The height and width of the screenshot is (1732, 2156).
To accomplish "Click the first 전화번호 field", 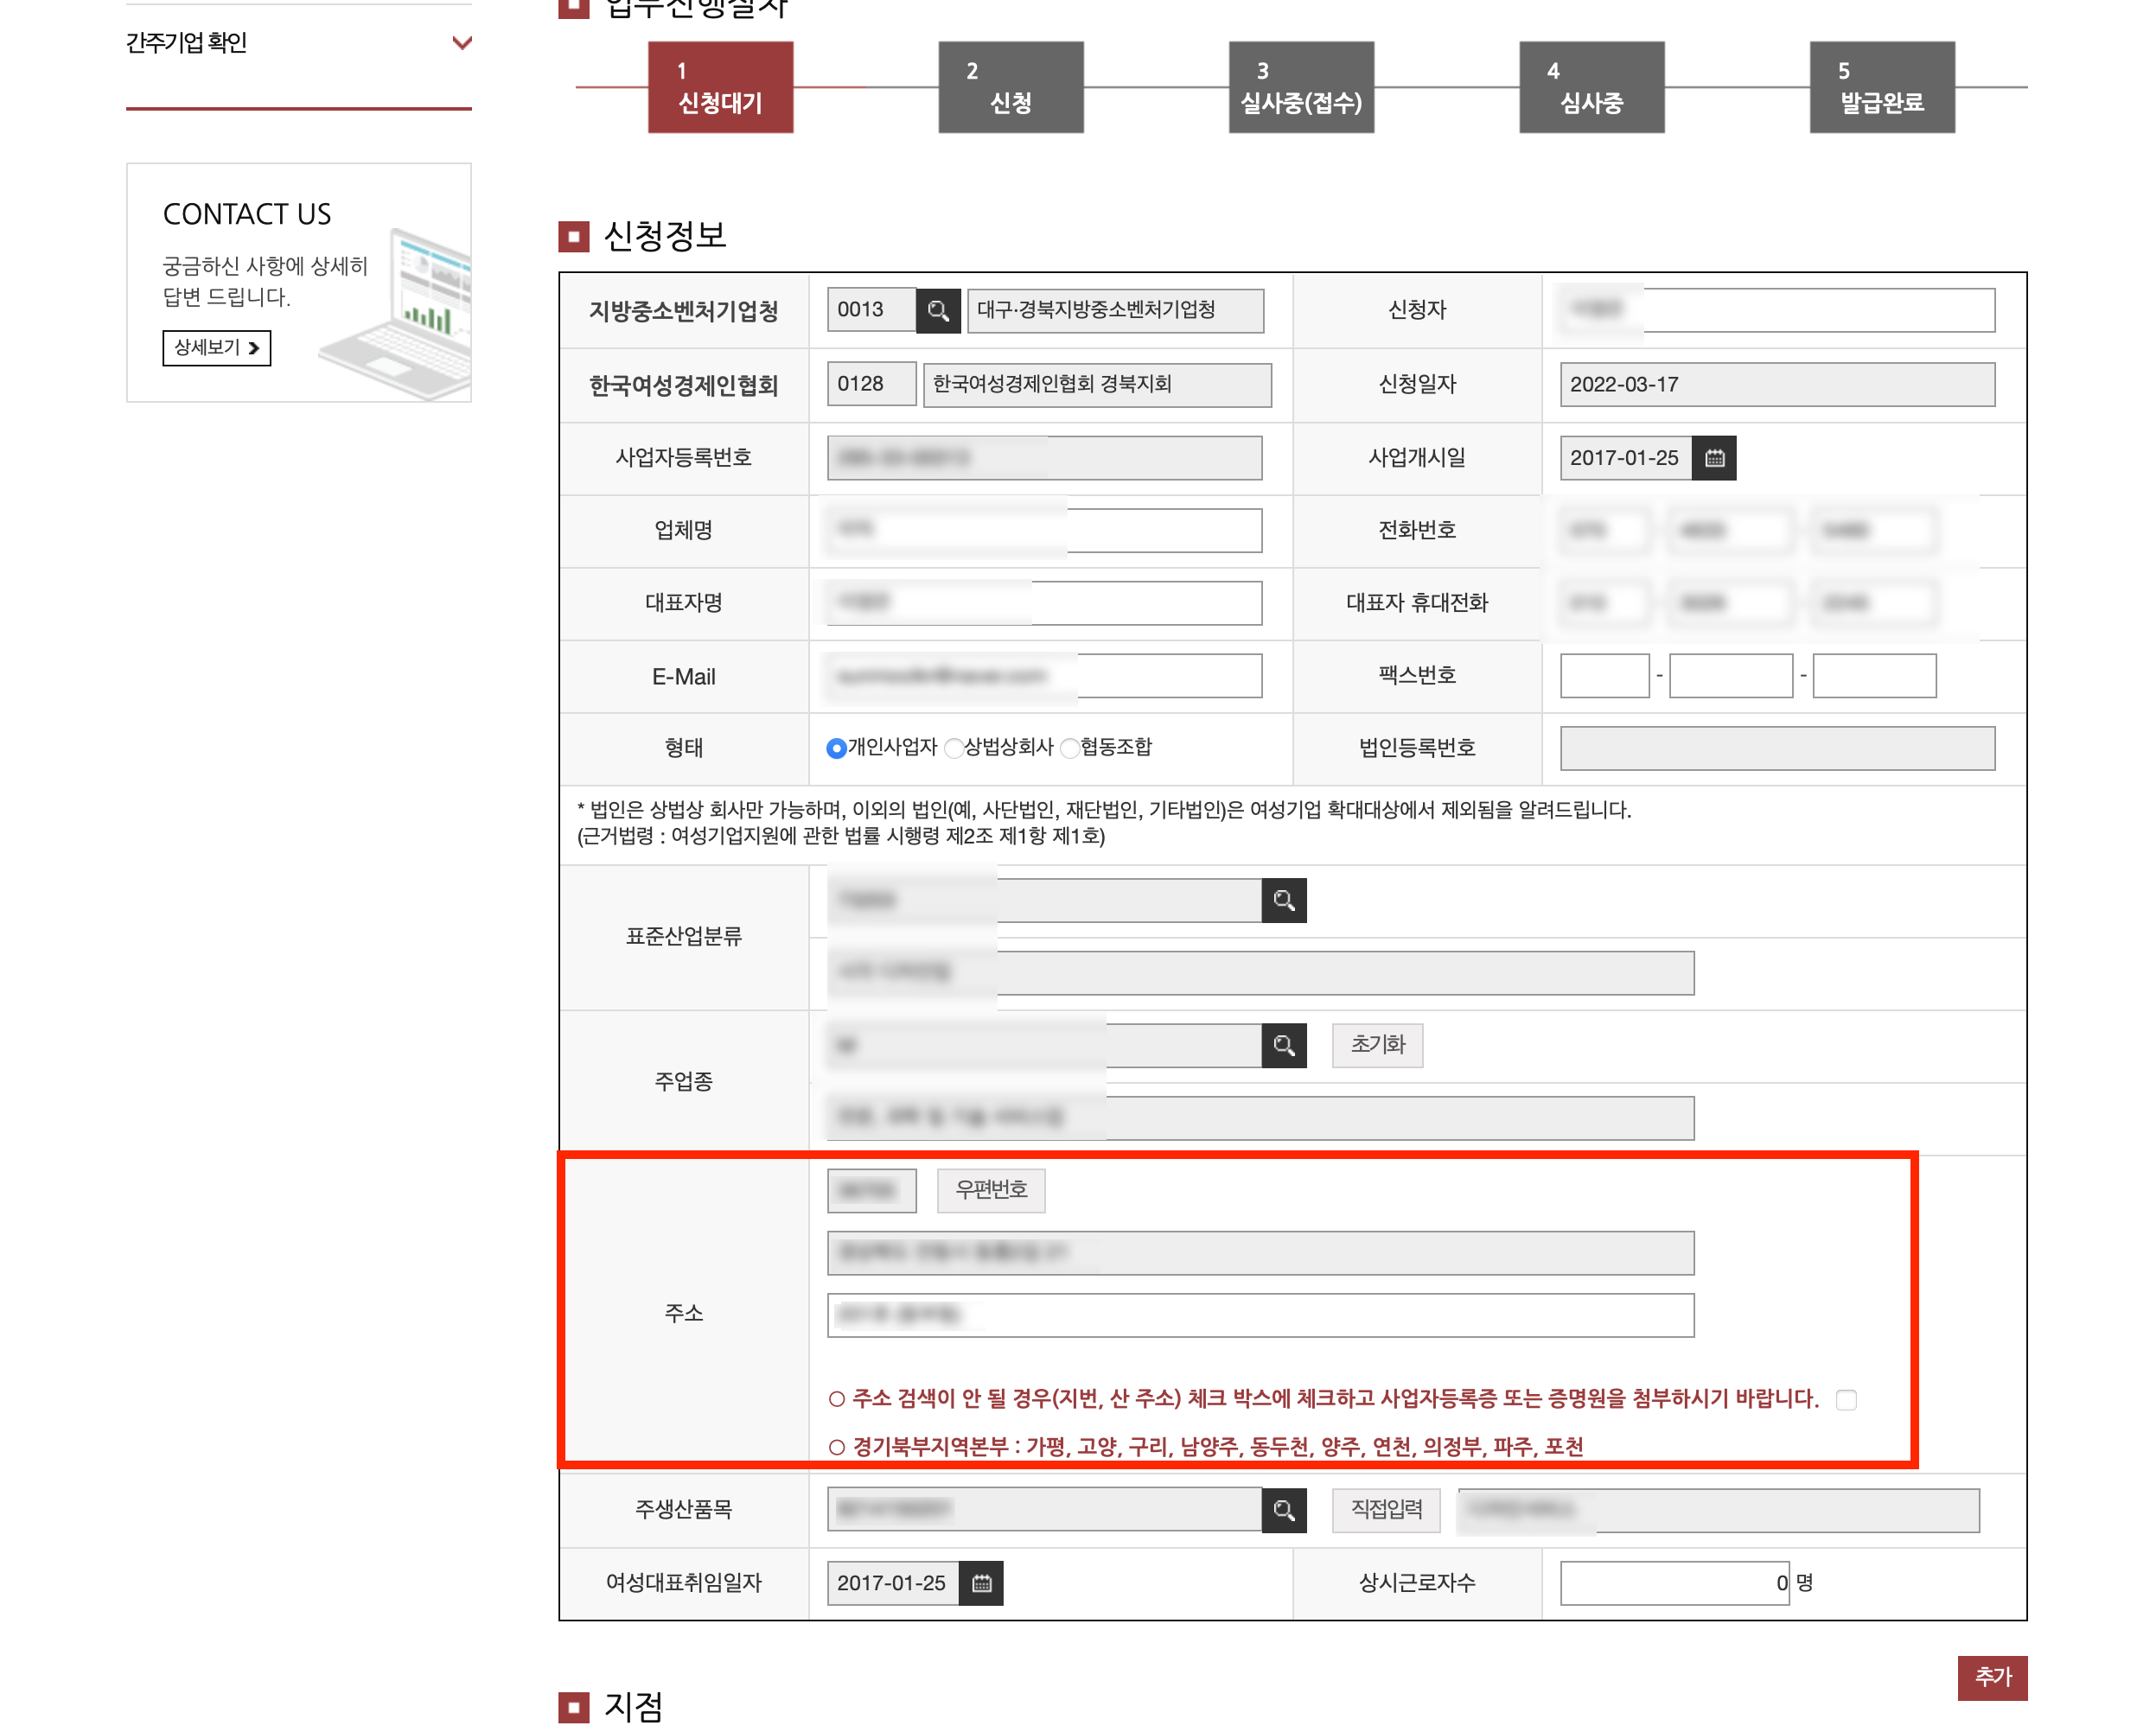I will coord(1604,530).
